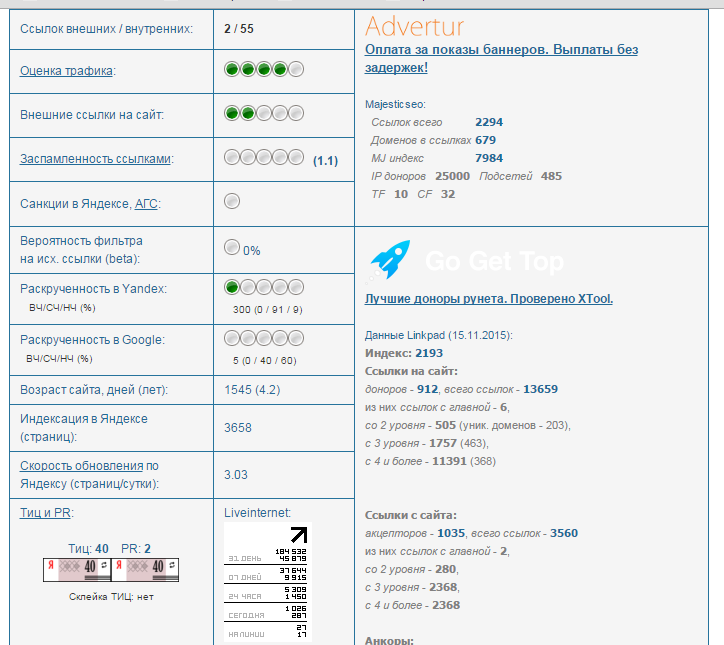724x645 pixels.
Task: Open the Лучшие доноры рунета XTool link
Action: 489,299
